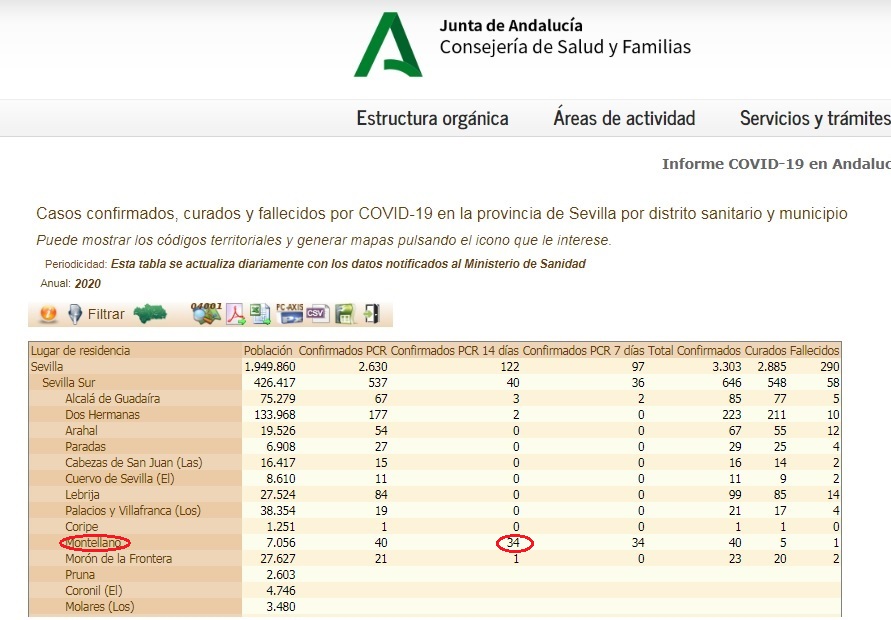
Task: Click the green Andalucía map icon
Action: pyautogui.click(x=151, y=314)
